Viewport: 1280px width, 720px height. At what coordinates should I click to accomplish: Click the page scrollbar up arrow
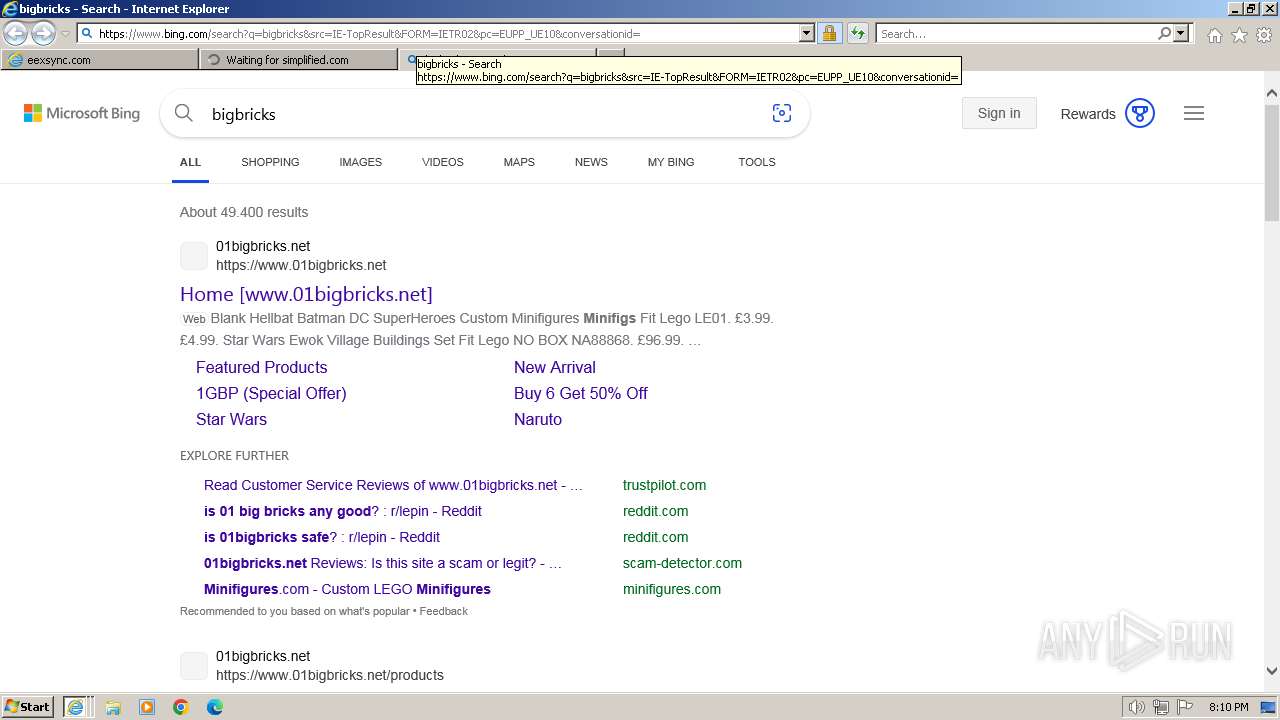(1271, 93)
